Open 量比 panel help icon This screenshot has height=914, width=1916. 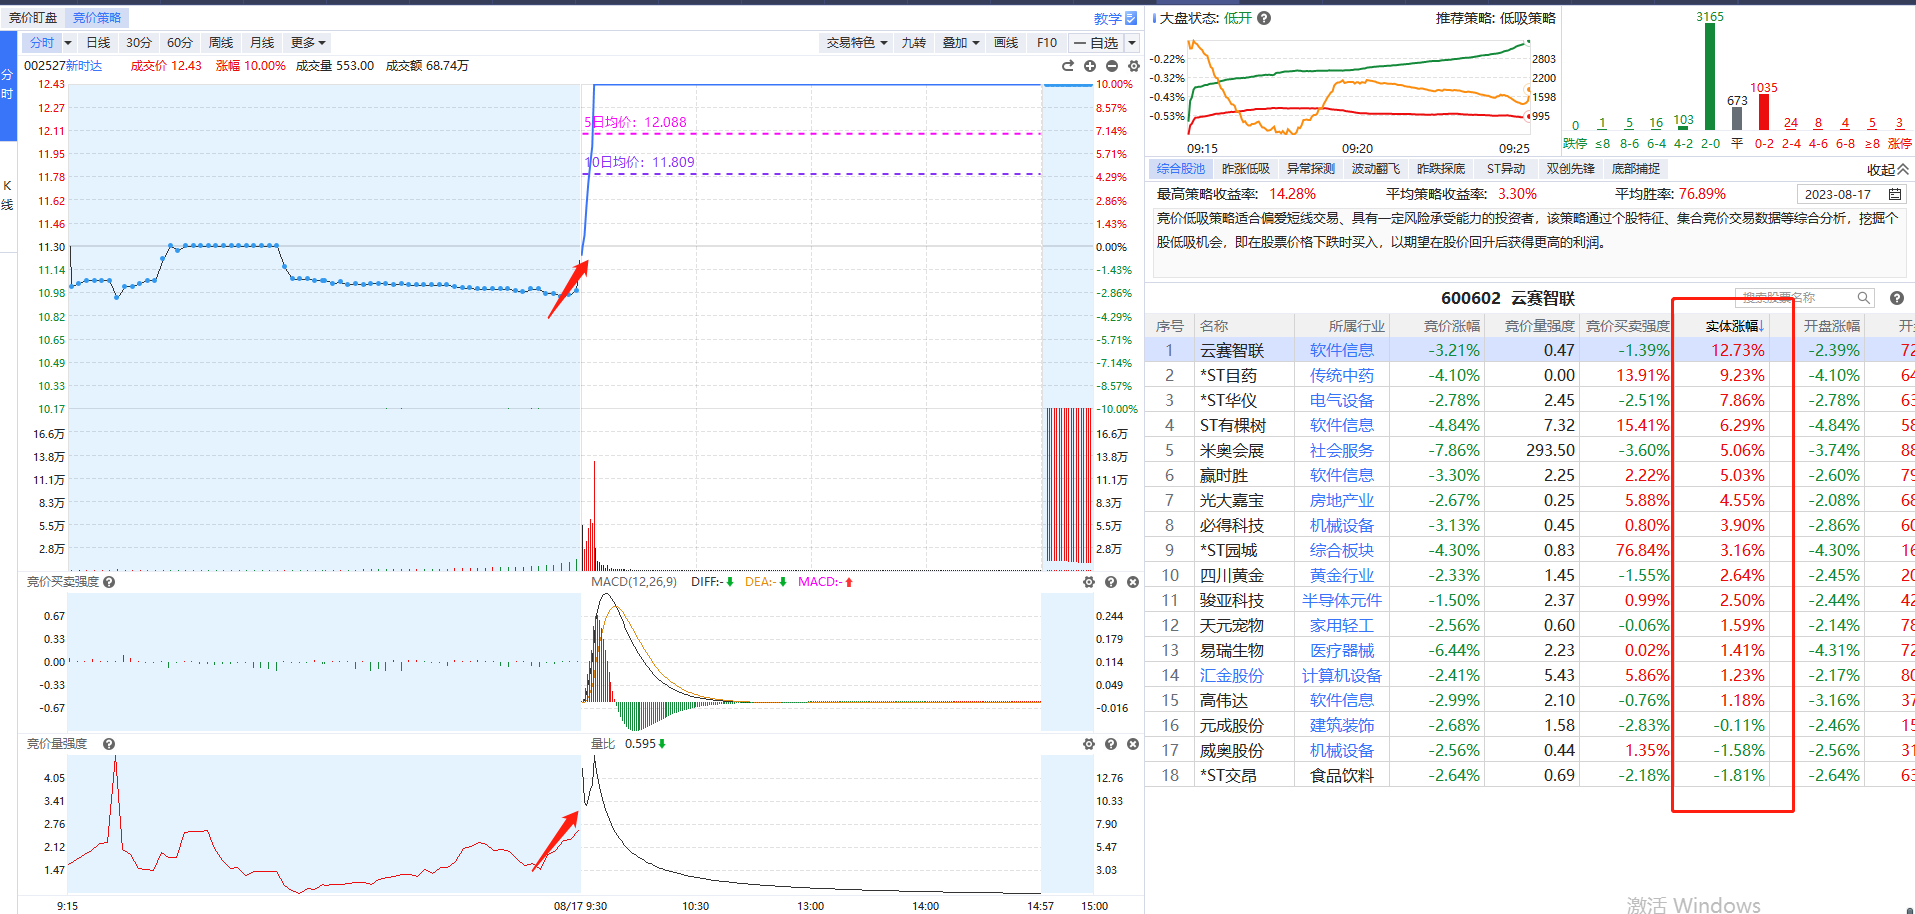coord(1111,744)
